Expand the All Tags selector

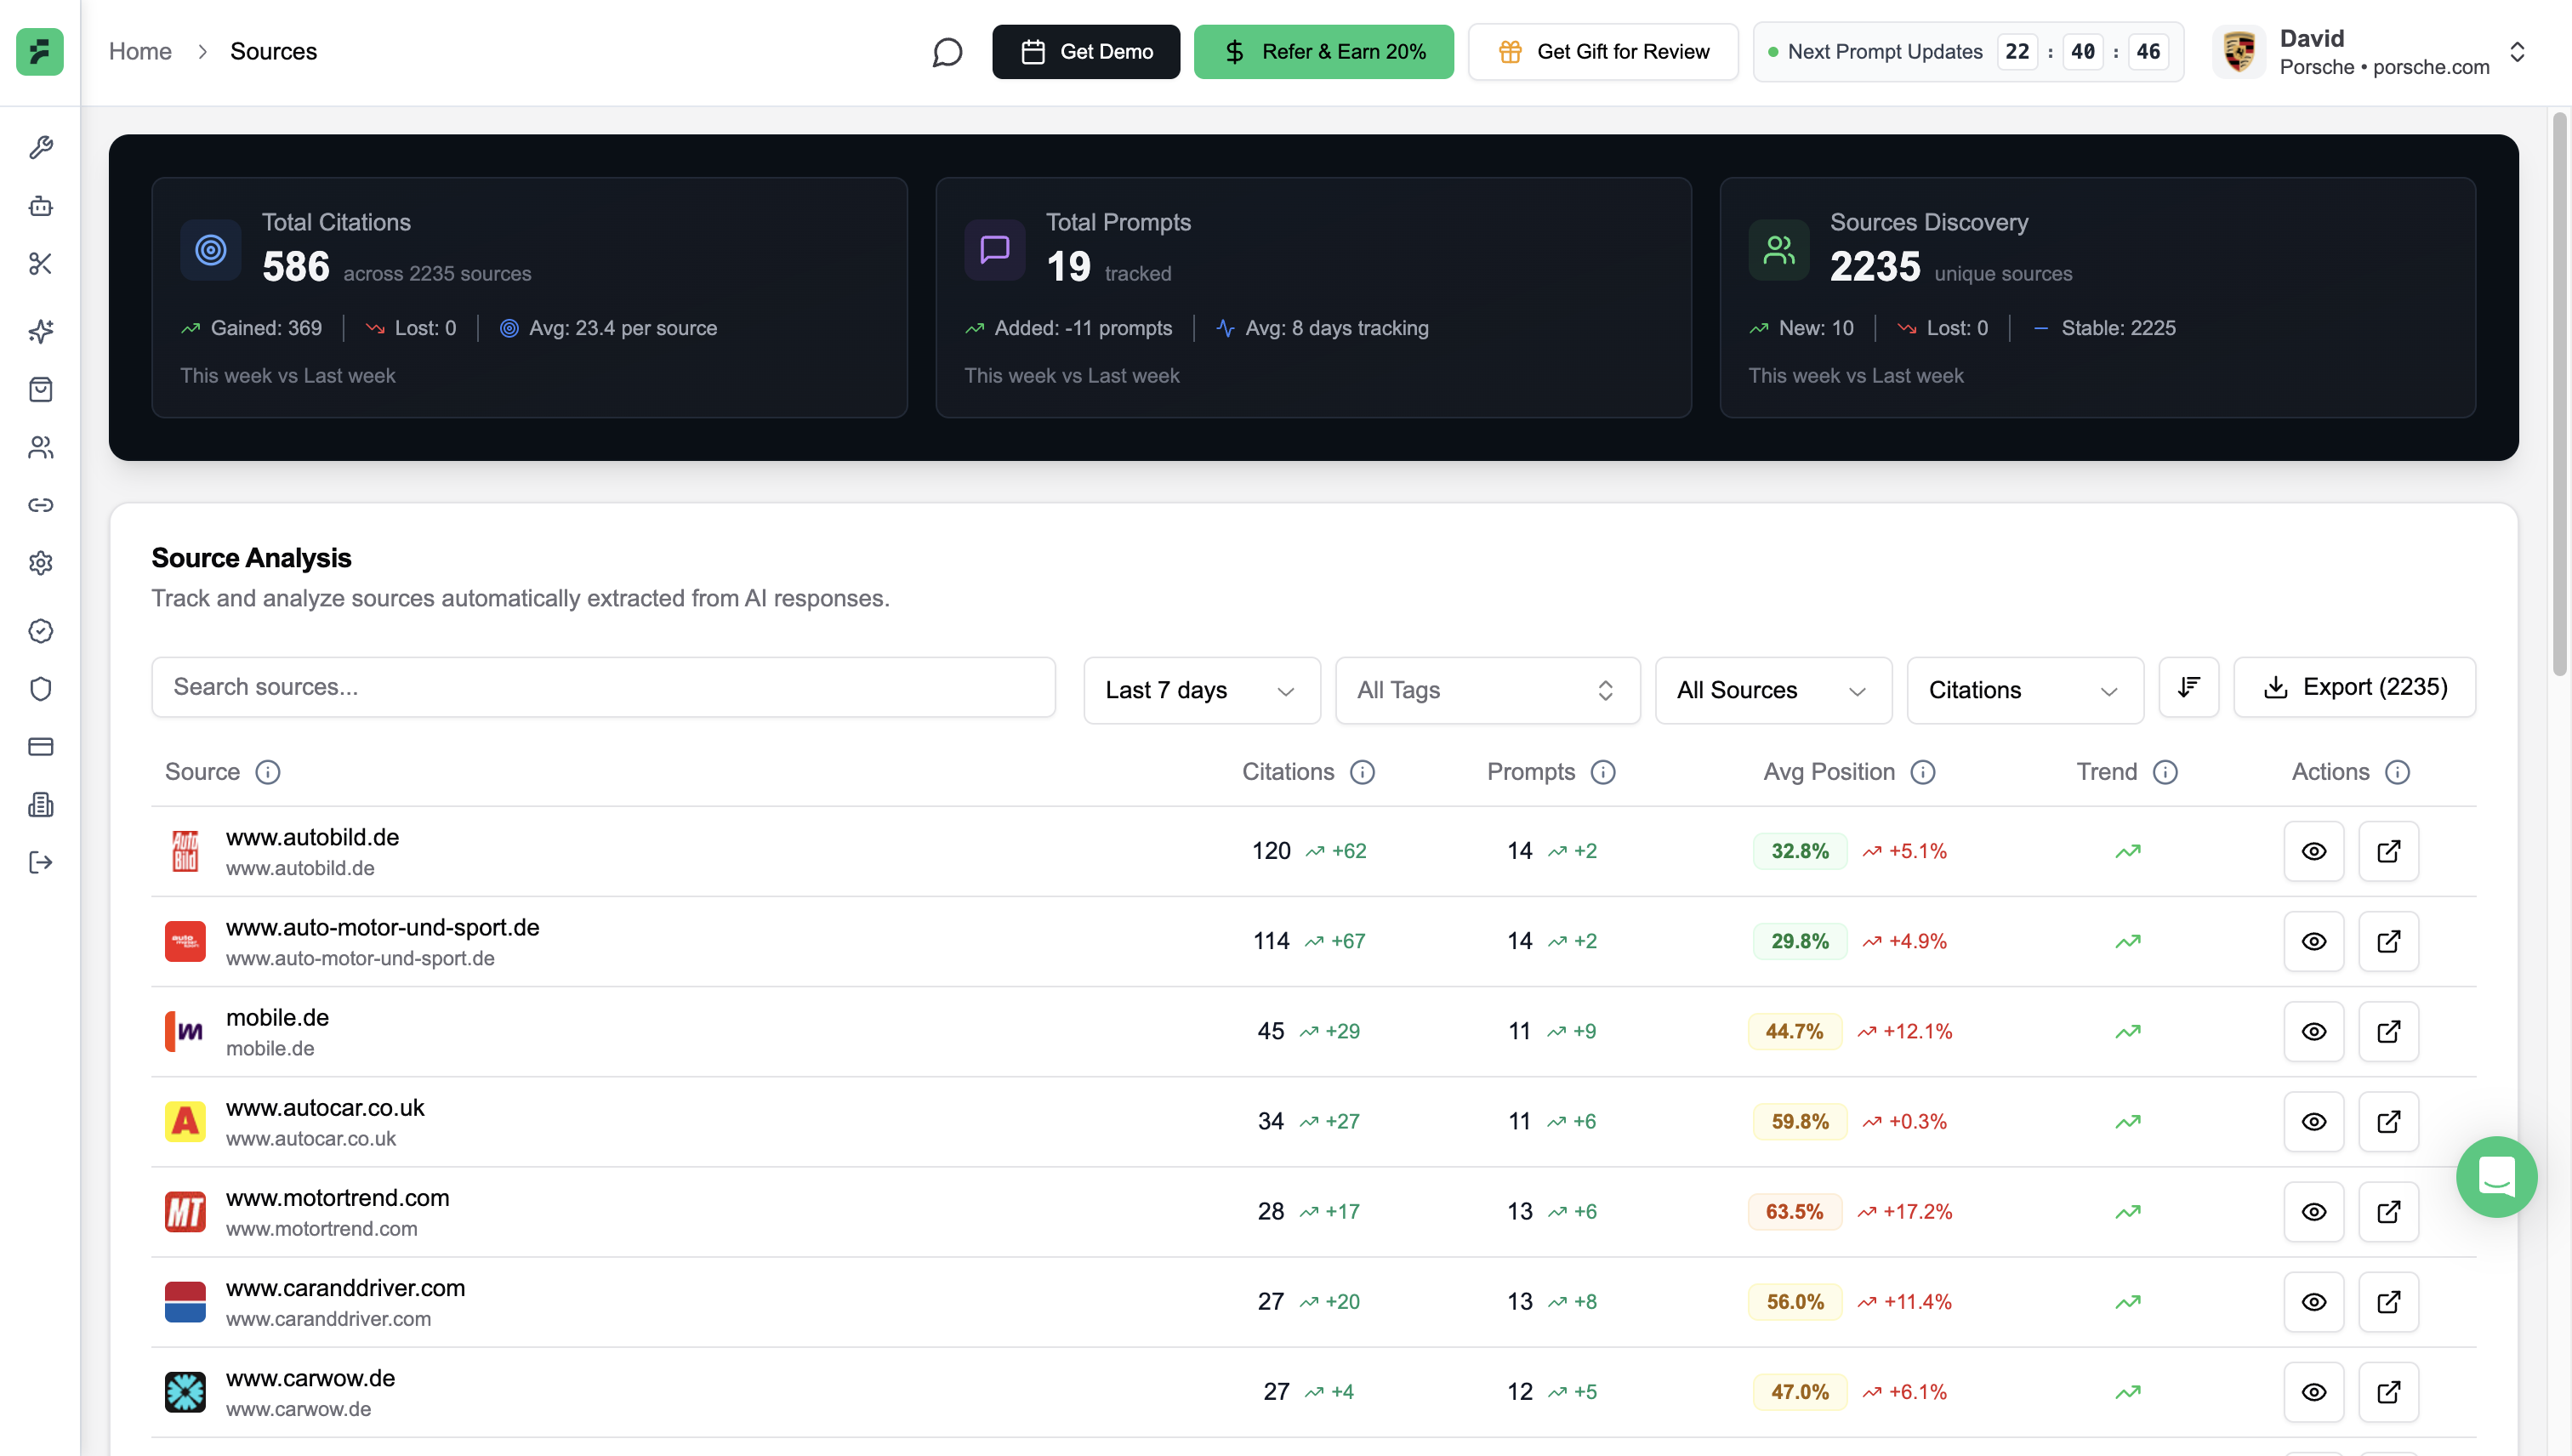pyautogui.click(x=1486, y=690)
